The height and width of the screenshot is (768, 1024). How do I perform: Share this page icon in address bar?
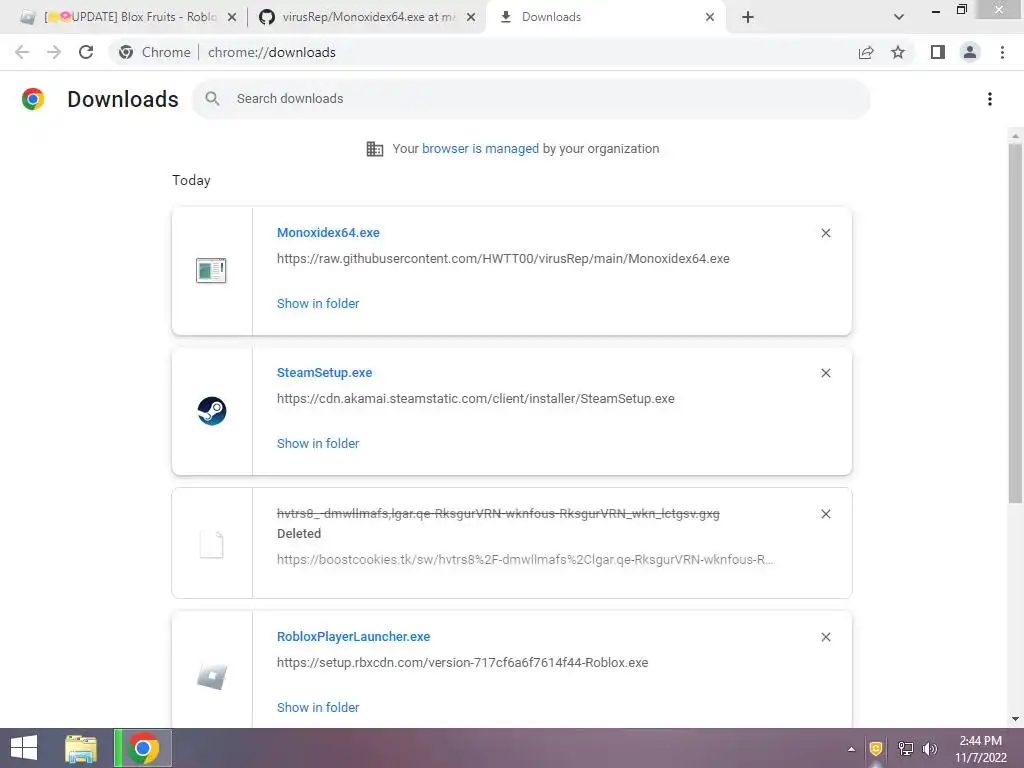click(x=866, y=52)
